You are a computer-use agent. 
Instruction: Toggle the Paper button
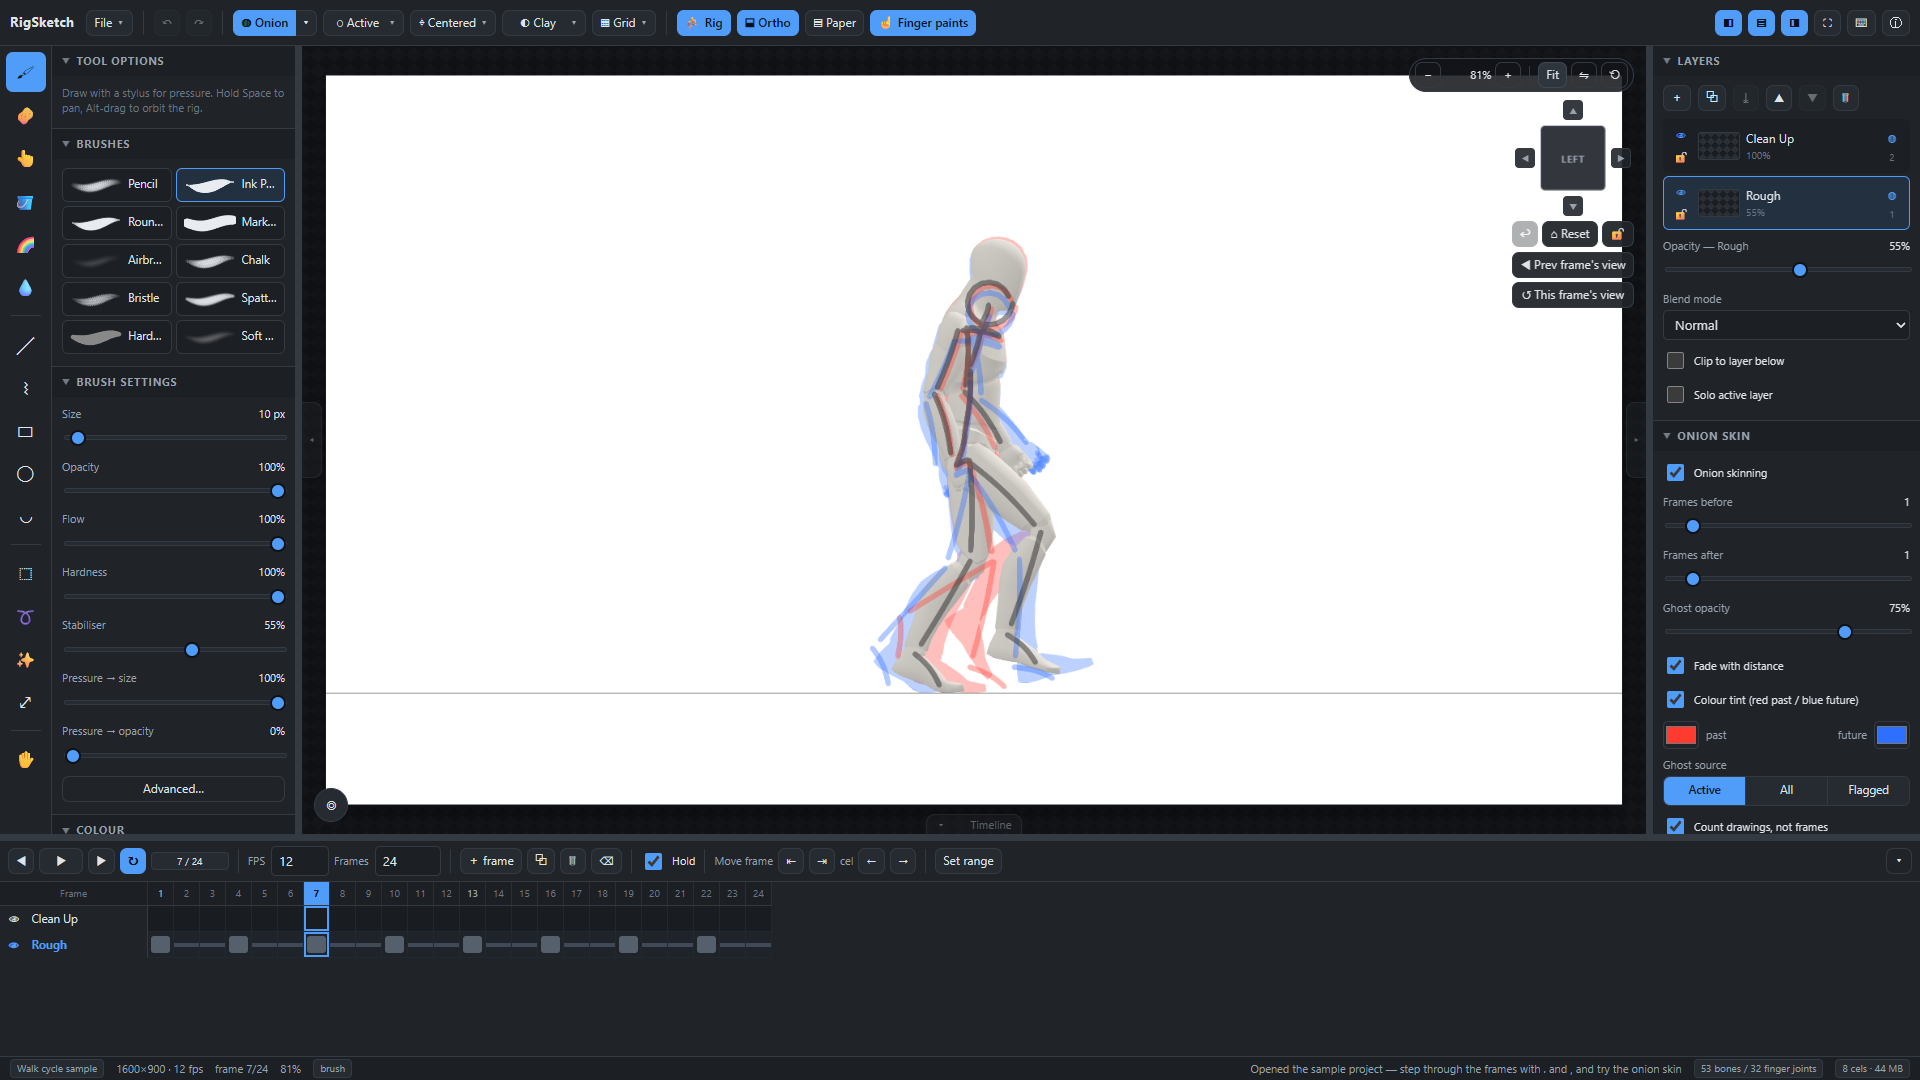[x=834, y=23]
